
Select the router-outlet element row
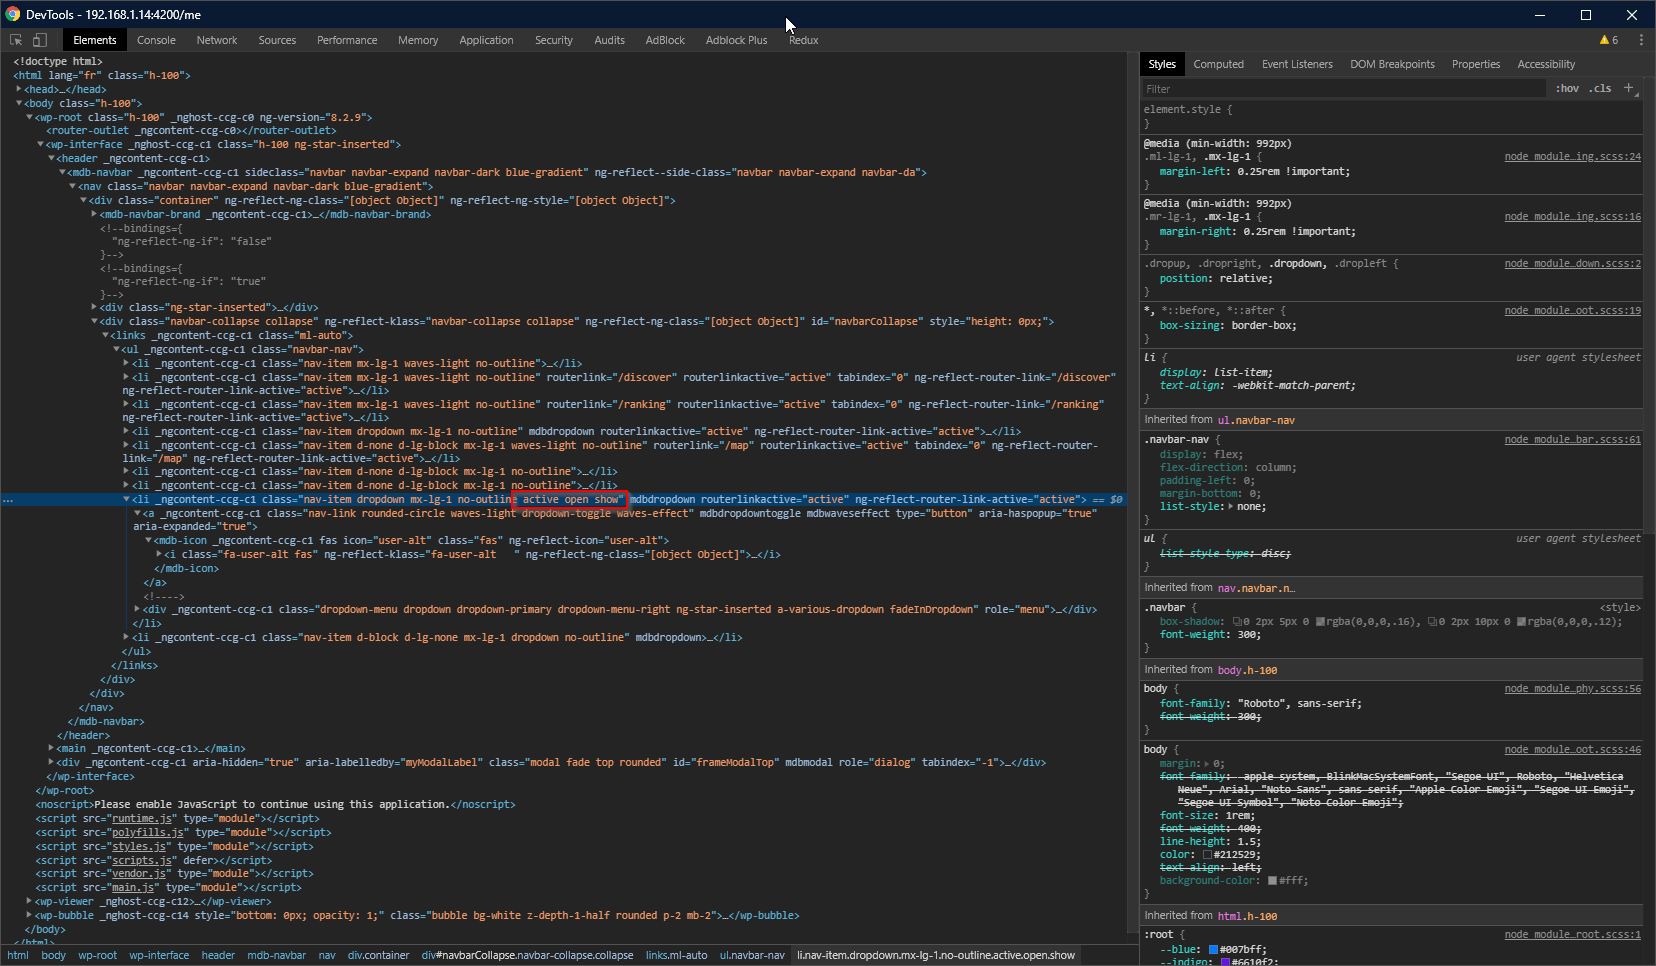(x=191, y=130)
